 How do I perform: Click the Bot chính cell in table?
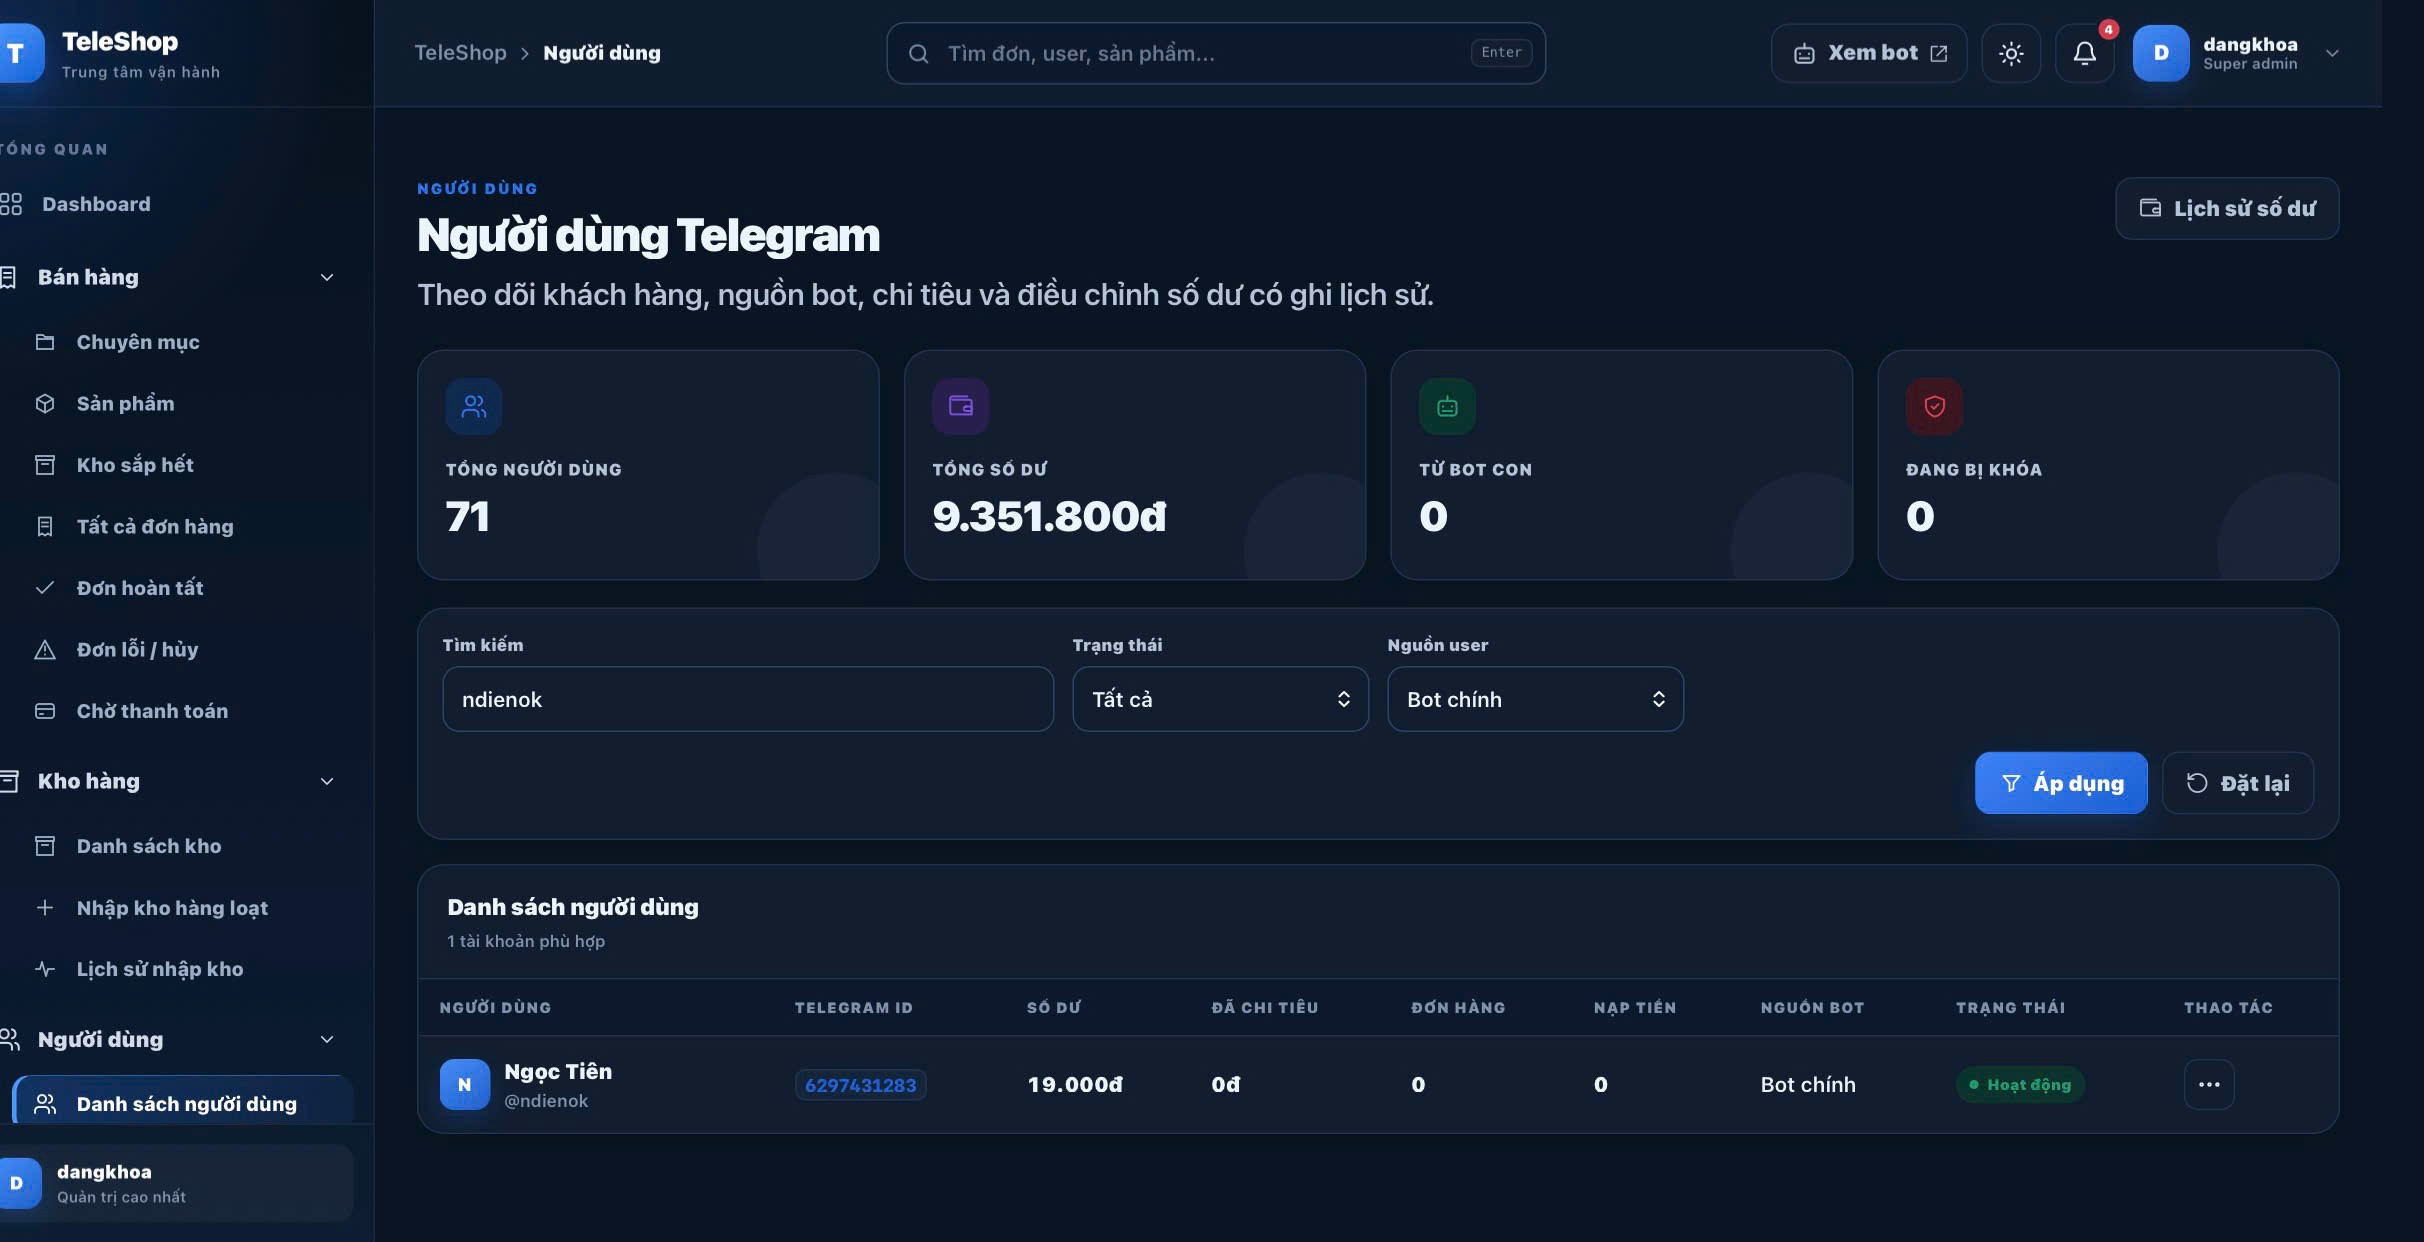click(1808, 1085)
